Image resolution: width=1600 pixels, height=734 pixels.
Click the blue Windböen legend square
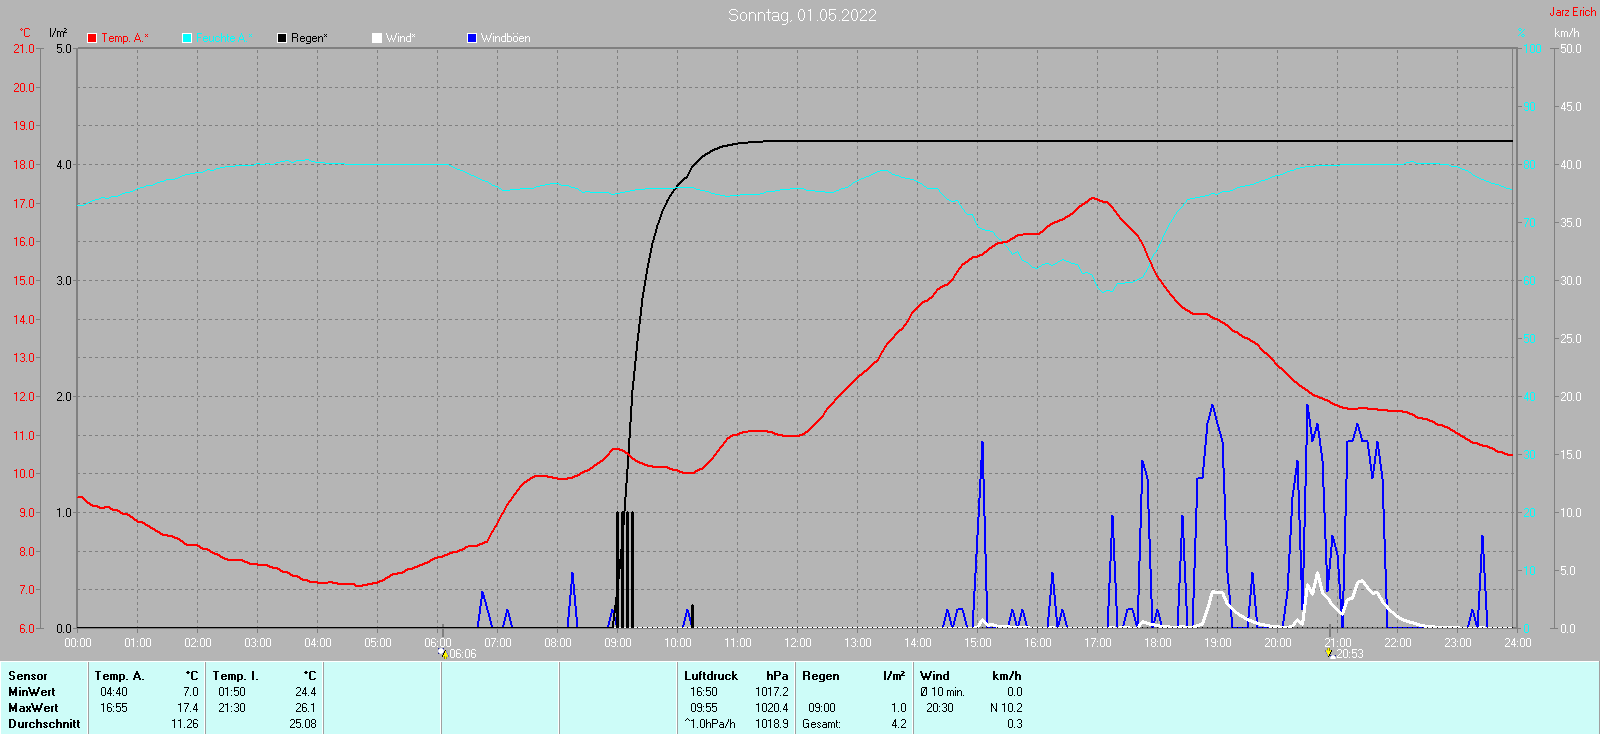click(472, 38)
